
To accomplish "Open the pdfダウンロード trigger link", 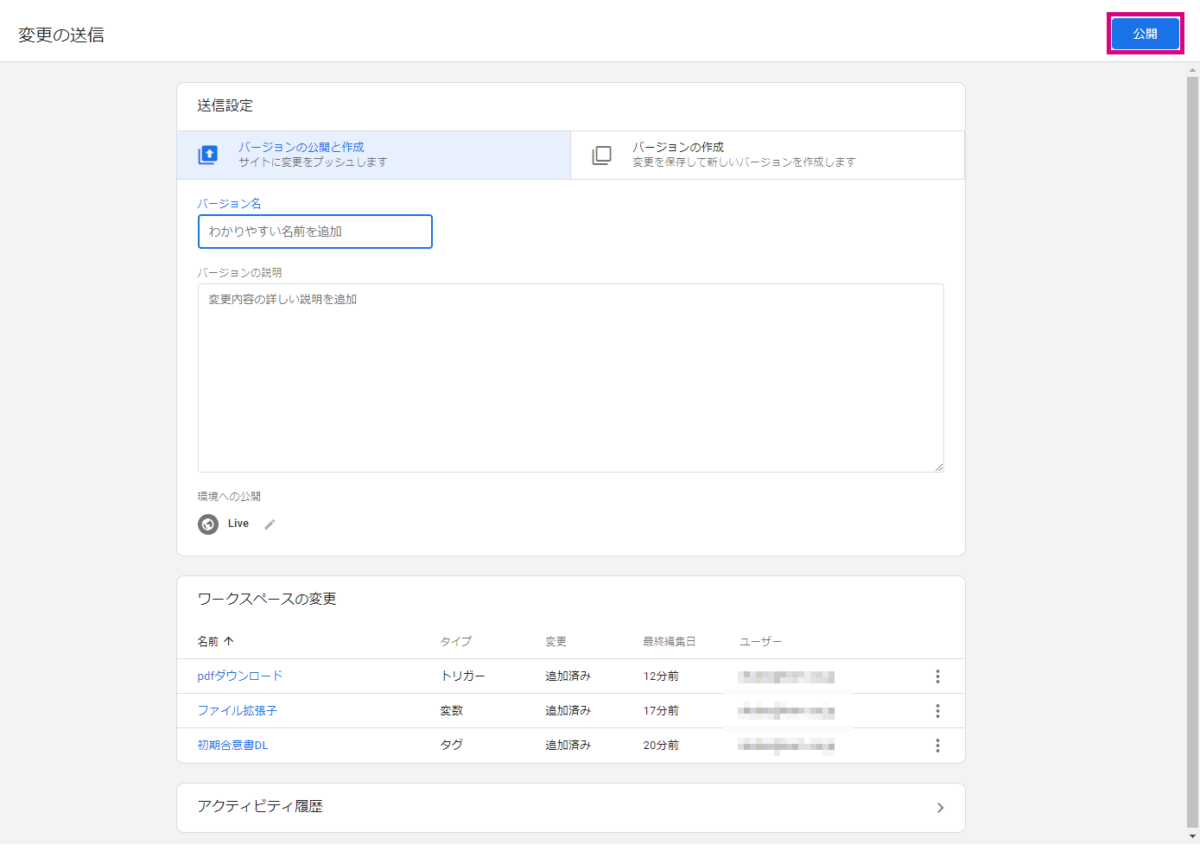I will [240, 676].
